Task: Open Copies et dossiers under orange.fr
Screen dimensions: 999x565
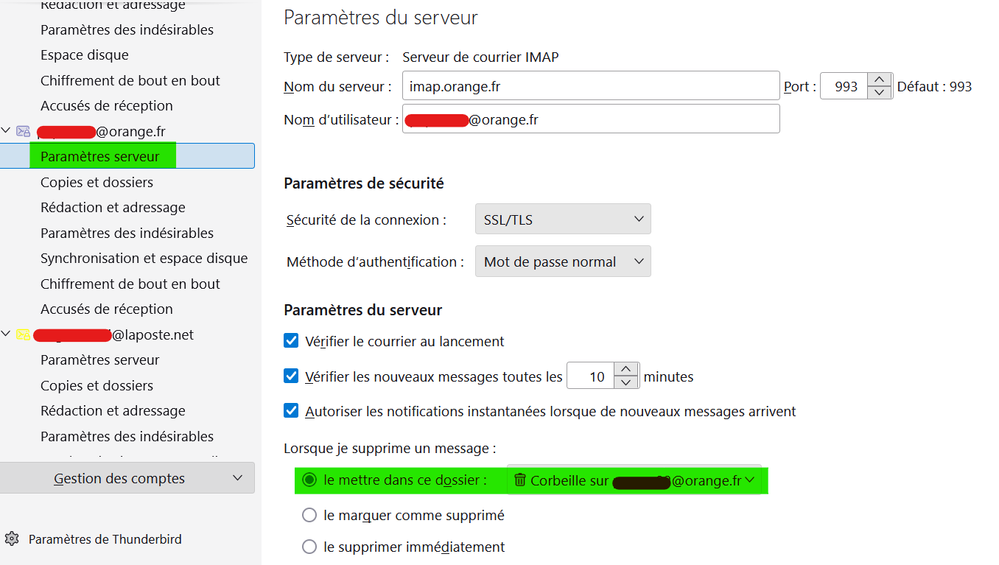Action: pos(97,182)
